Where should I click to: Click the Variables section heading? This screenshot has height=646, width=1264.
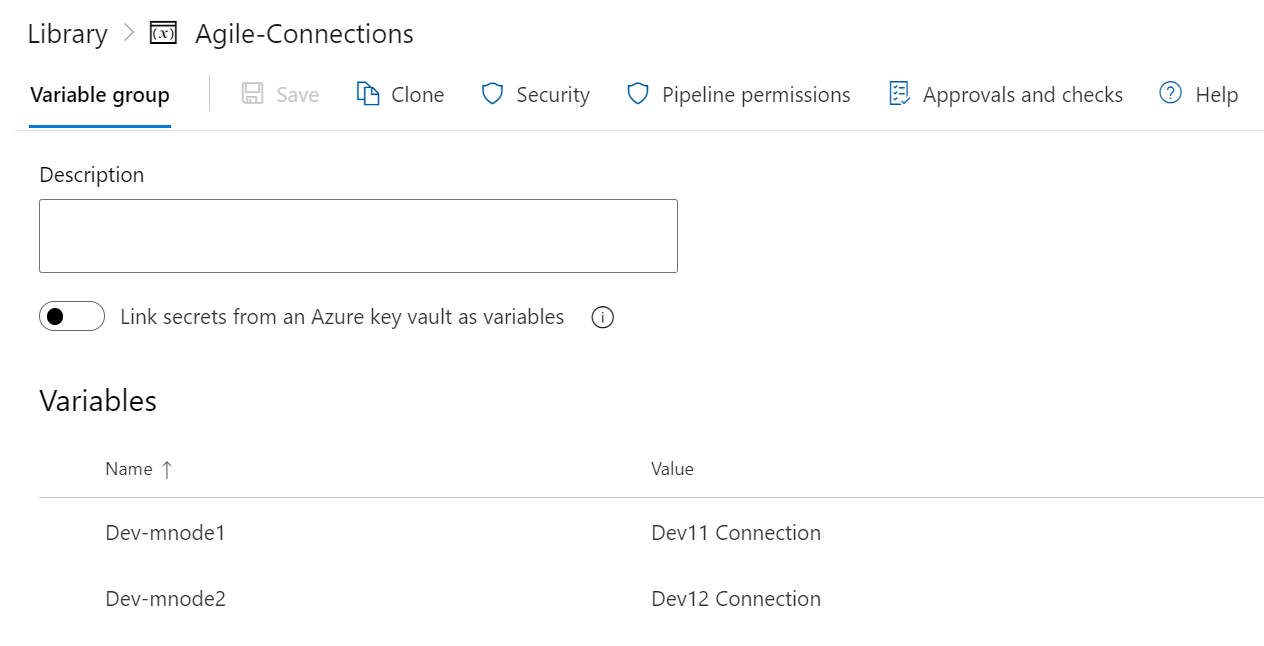point(98,401)
